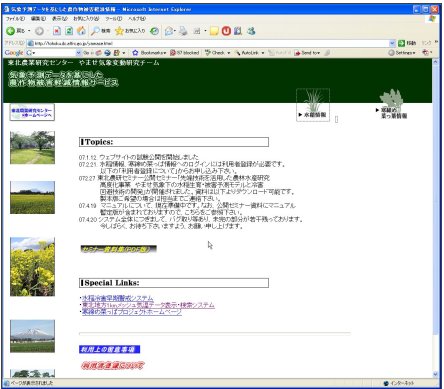Image resolution: width=444 pixels, height=389 pixels.
Task: Click the research center homepage banner link
Action: point(32,112)
